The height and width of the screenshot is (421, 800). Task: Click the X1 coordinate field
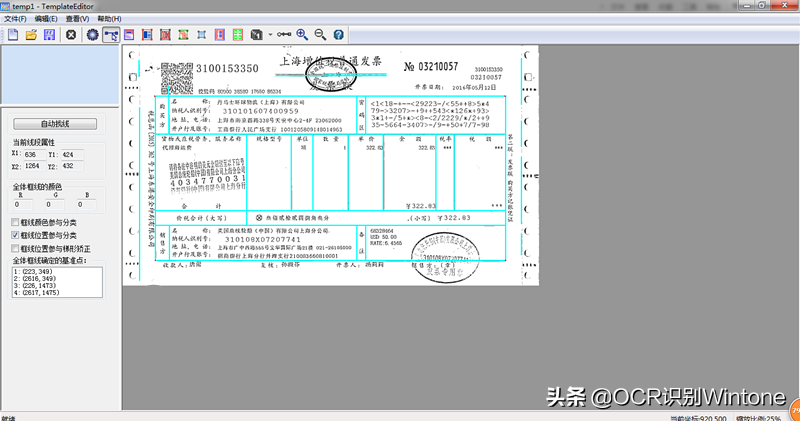[x=34, y=154]
